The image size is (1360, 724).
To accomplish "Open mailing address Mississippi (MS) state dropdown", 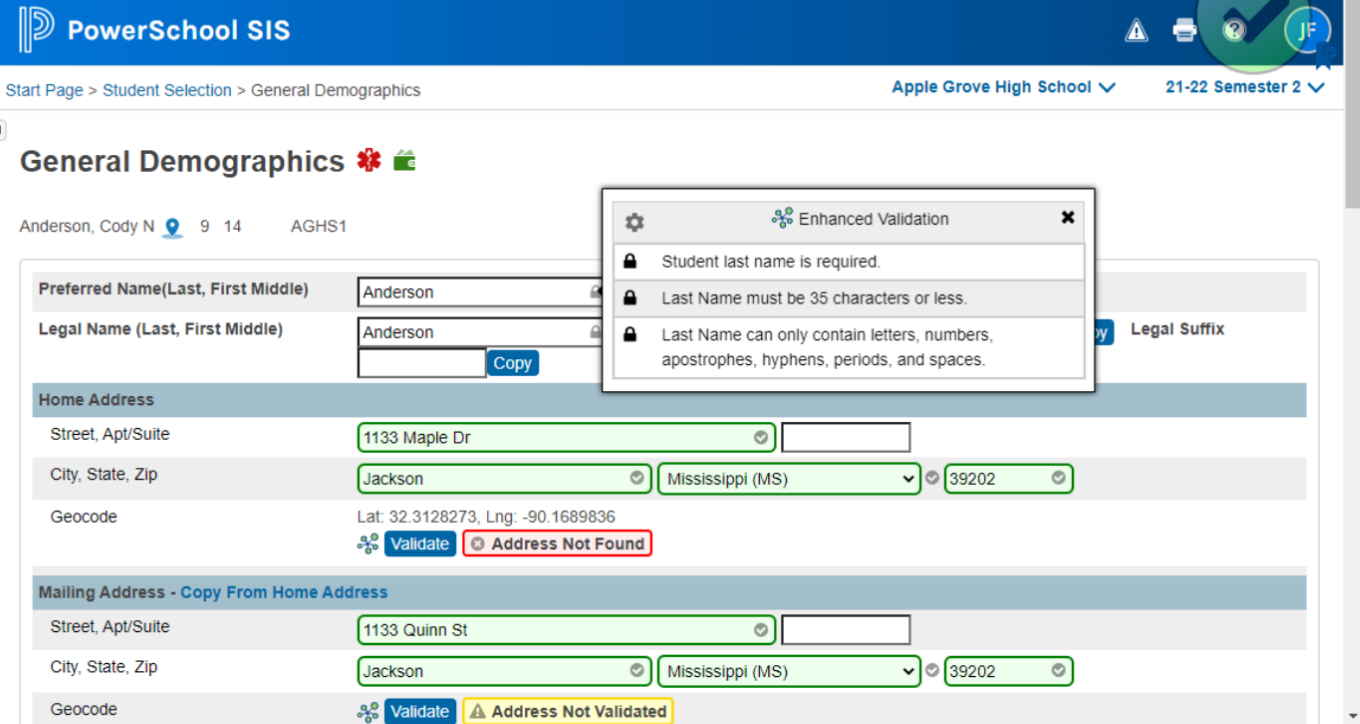I will pyautogui.click(x=789, y=671).
